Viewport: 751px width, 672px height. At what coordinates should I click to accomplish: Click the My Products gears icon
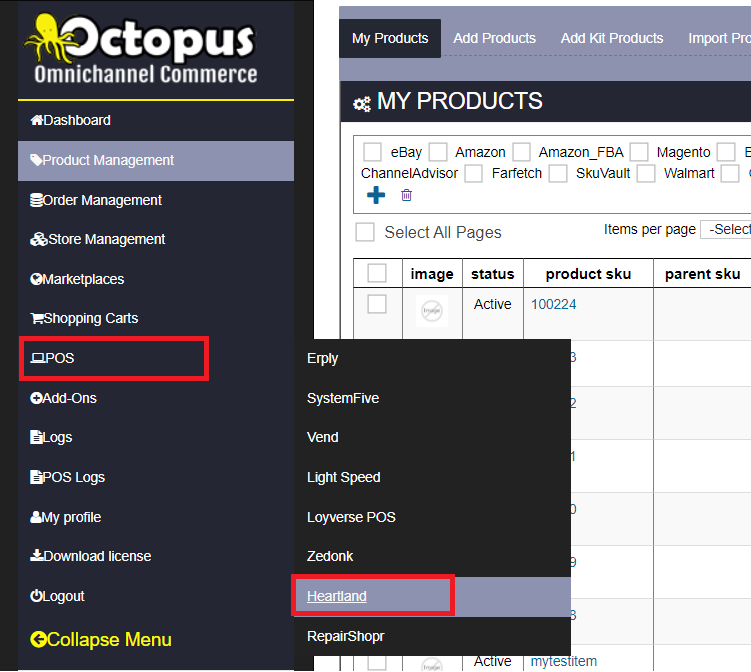click(x=362, y=104)
